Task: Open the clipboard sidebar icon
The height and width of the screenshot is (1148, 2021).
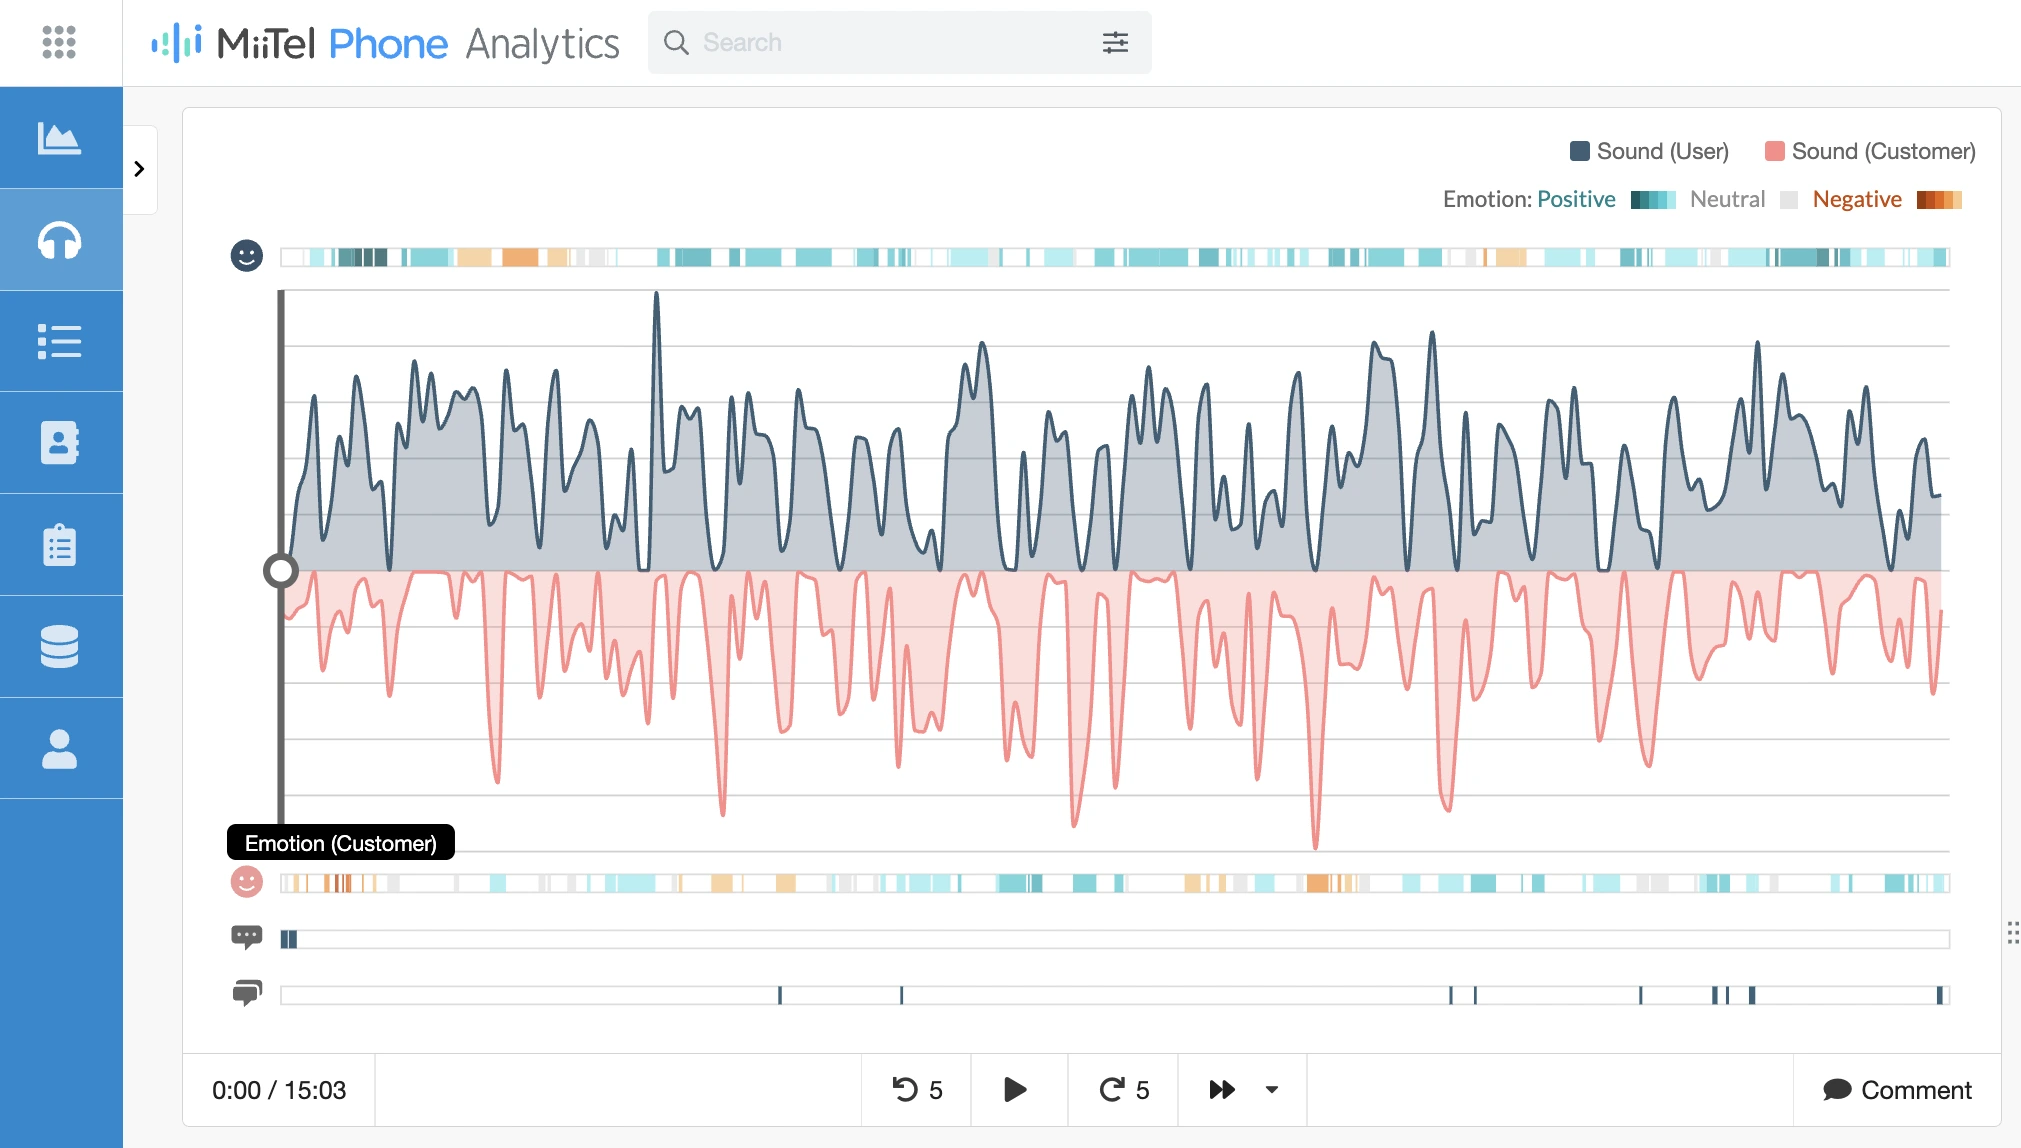Action: [59, 545]
